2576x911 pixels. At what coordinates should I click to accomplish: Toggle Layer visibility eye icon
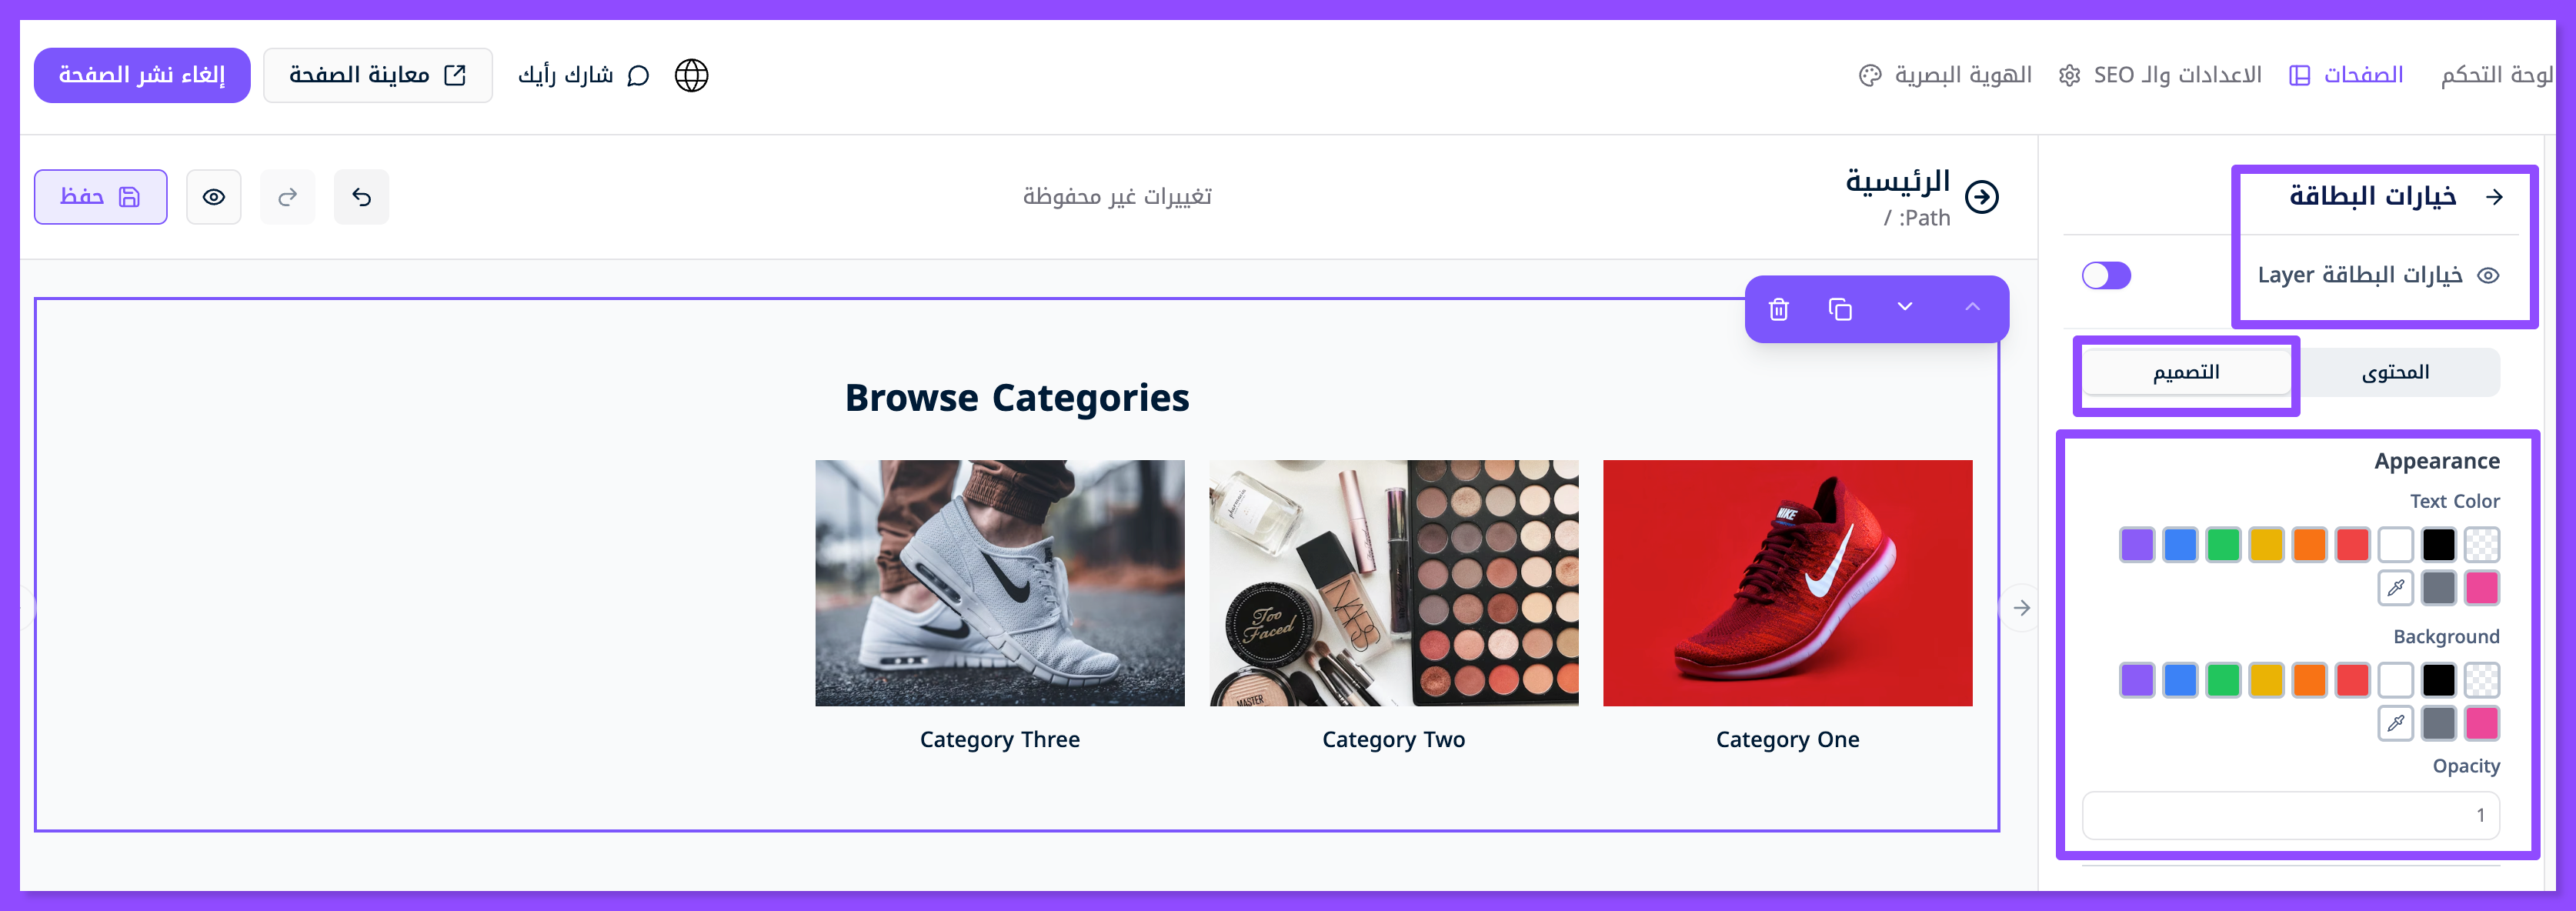coord(2489,275)
